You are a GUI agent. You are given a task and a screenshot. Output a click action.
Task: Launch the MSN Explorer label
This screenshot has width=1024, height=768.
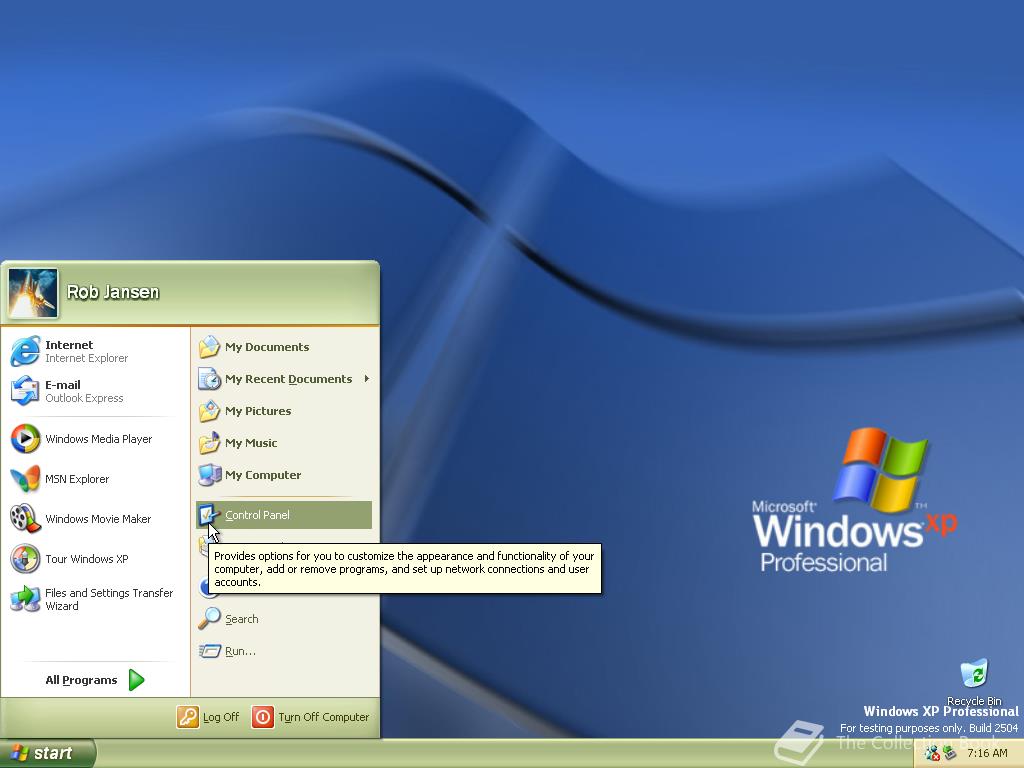click(77, 479)
